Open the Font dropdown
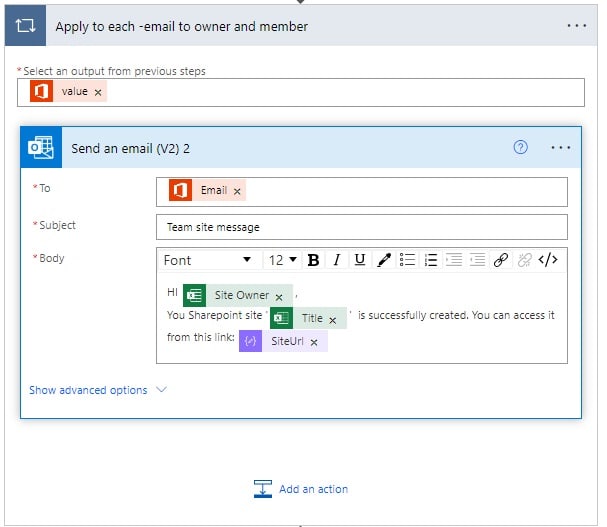This screenshot has height=527, width=607. point(208,260)
